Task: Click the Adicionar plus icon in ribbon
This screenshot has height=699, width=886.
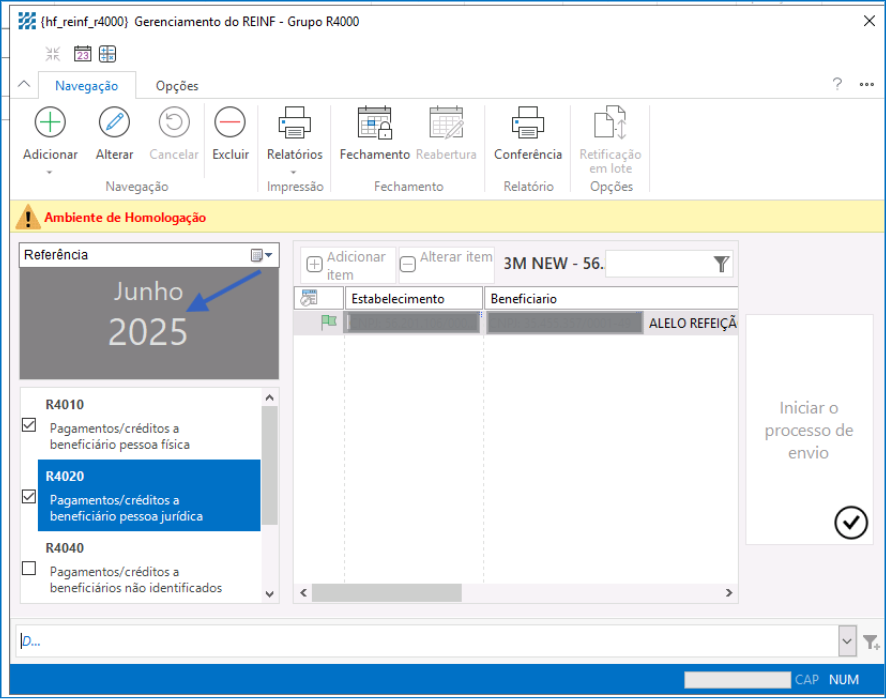Action: pos(50,123)
